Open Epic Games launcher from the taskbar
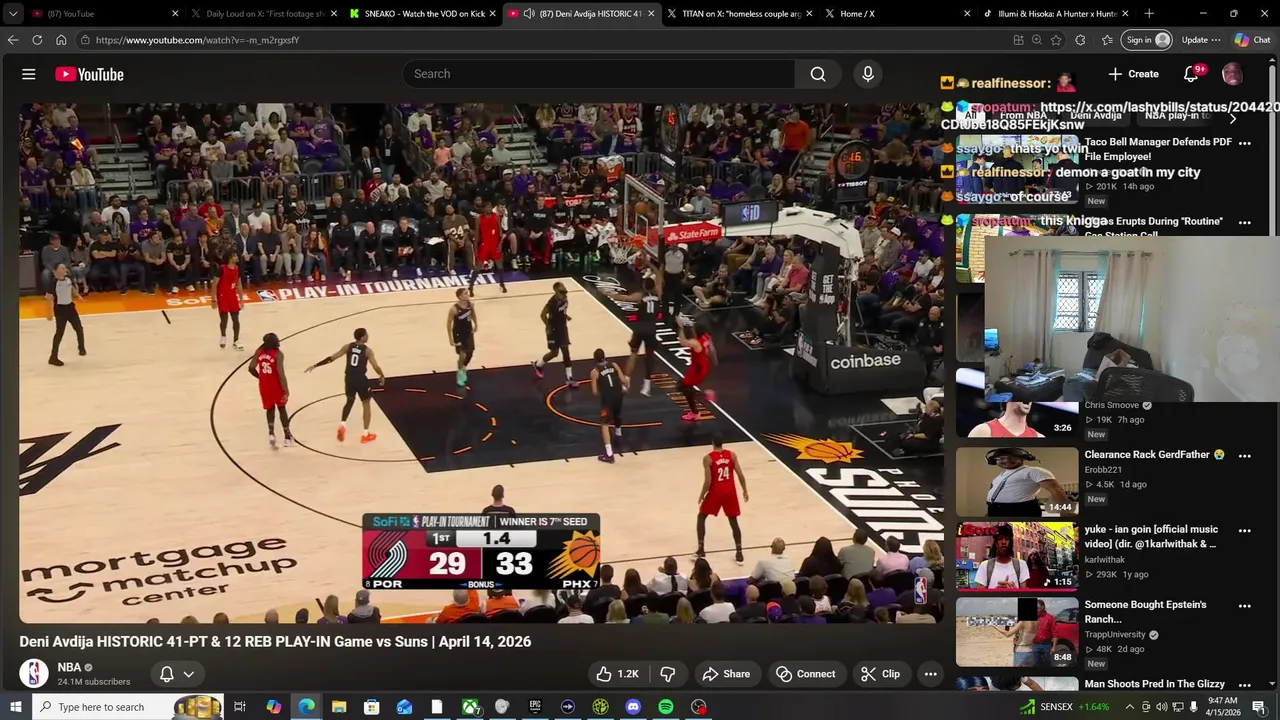This screenshot has height=720, width=1280. pos(535,707)
